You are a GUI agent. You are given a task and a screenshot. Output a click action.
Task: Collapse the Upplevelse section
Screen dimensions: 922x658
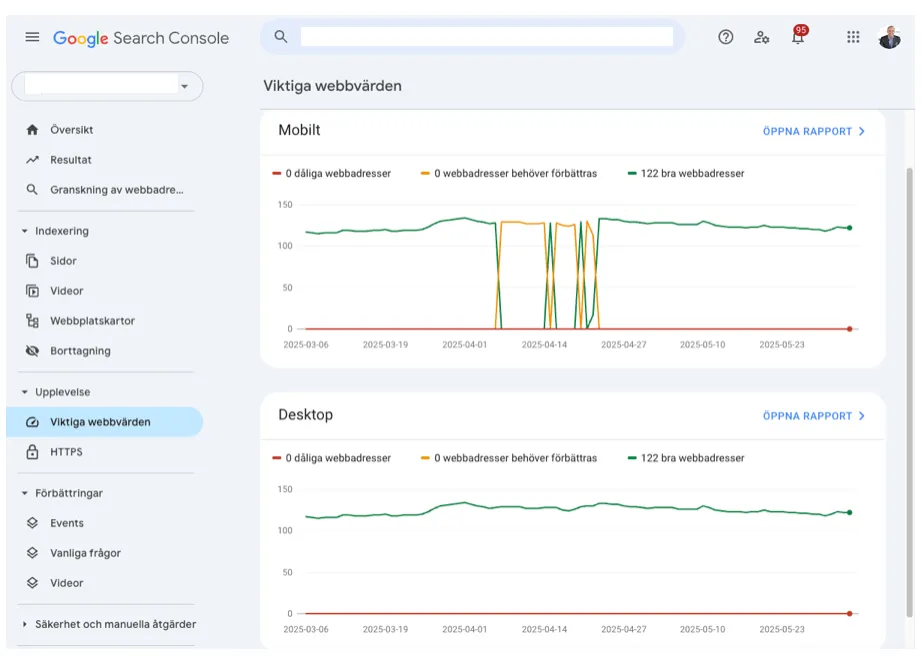click(x=25, y=392)
